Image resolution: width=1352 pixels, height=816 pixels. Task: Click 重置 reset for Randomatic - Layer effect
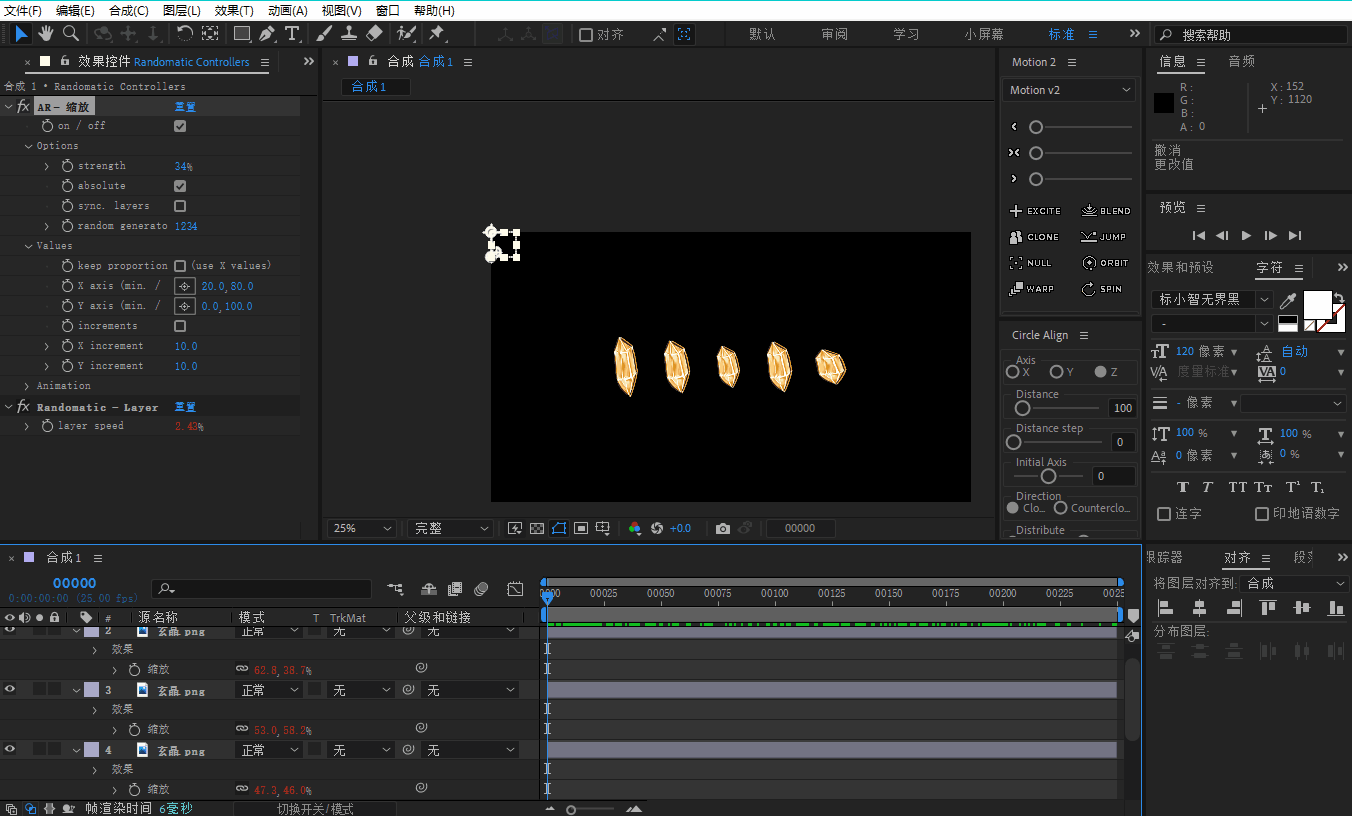(x=185, y=407)
